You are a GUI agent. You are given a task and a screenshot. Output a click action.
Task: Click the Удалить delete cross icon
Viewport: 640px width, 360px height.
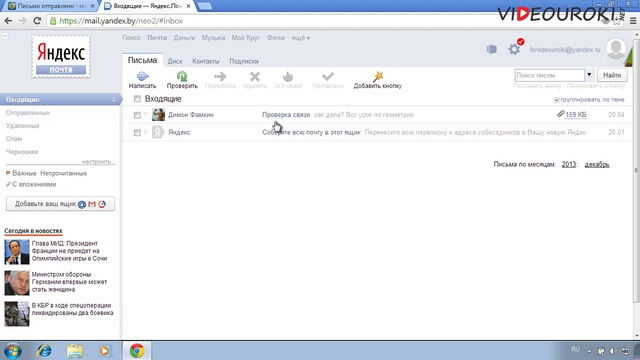click(x=255, y=76)
